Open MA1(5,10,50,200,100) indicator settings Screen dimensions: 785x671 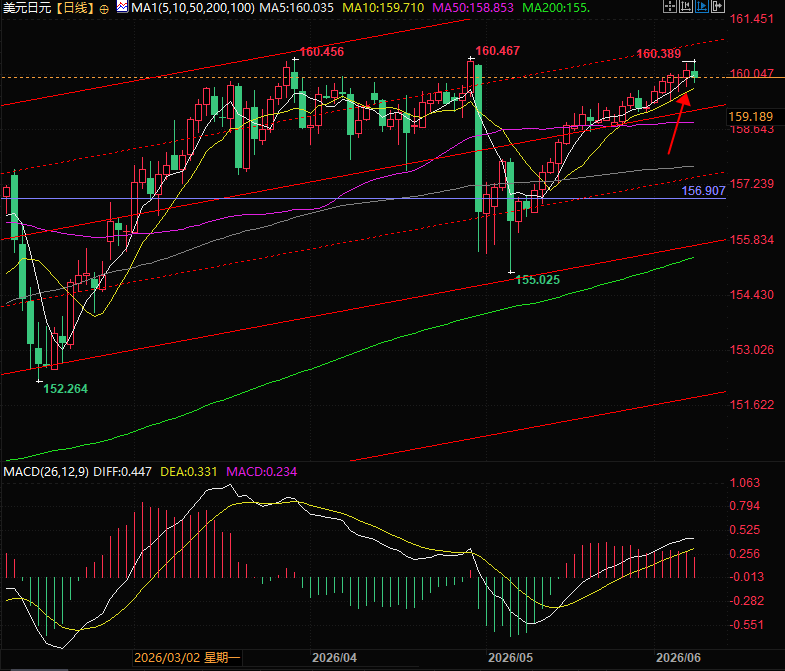coord(193,8)
